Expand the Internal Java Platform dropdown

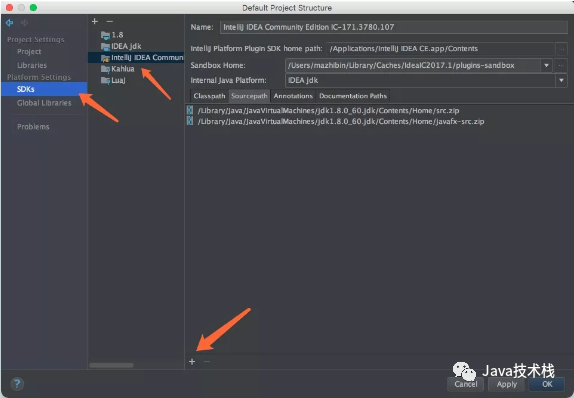(561, 80)
